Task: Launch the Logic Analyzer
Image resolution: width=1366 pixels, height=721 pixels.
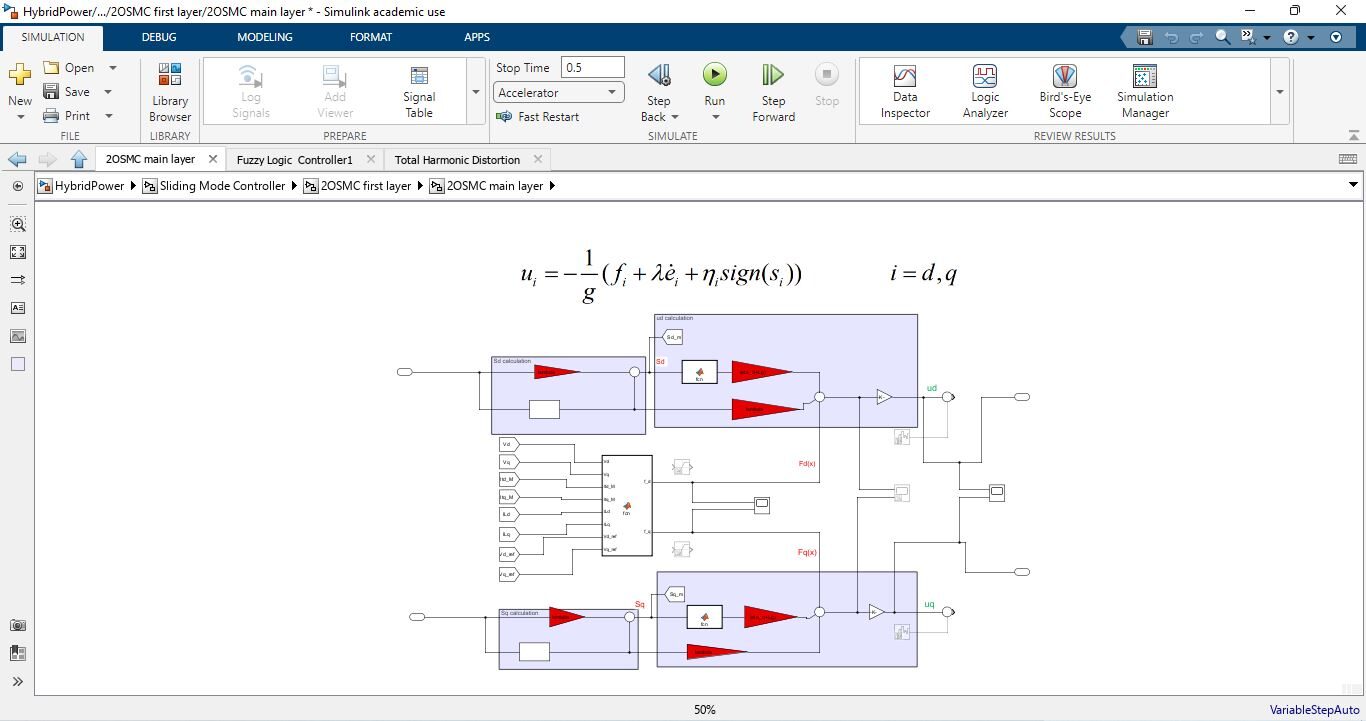Action: (x=985, y=92)
